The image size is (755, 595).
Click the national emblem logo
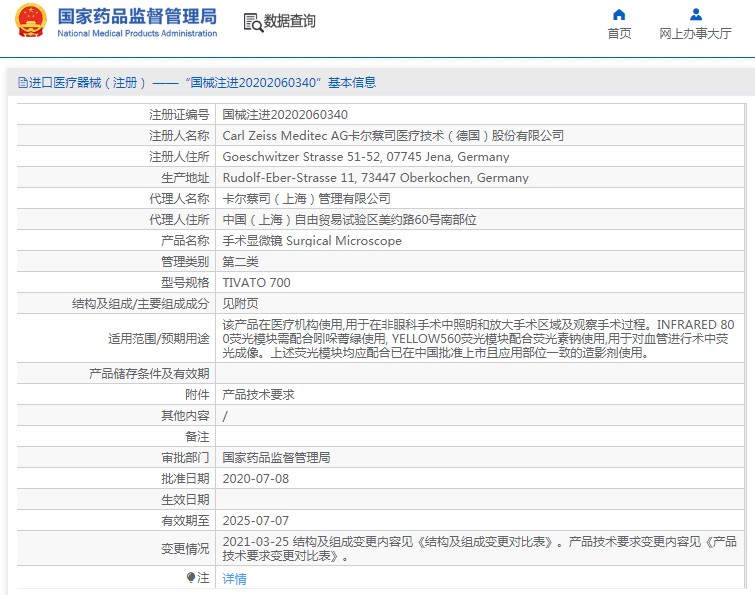(31, 20)
